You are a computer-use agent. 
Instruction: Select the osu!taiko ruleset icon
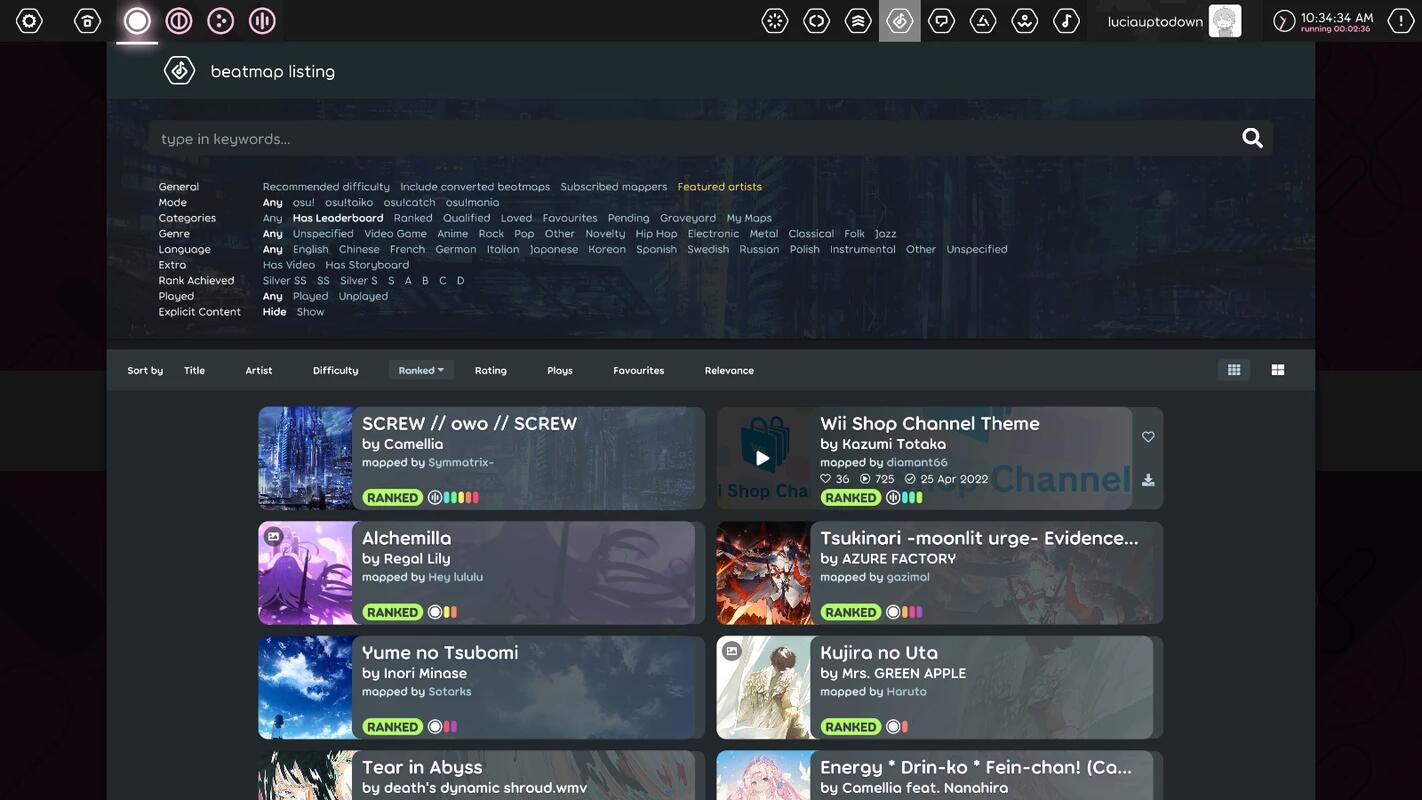pyautogui.click(x=179, y=21)
